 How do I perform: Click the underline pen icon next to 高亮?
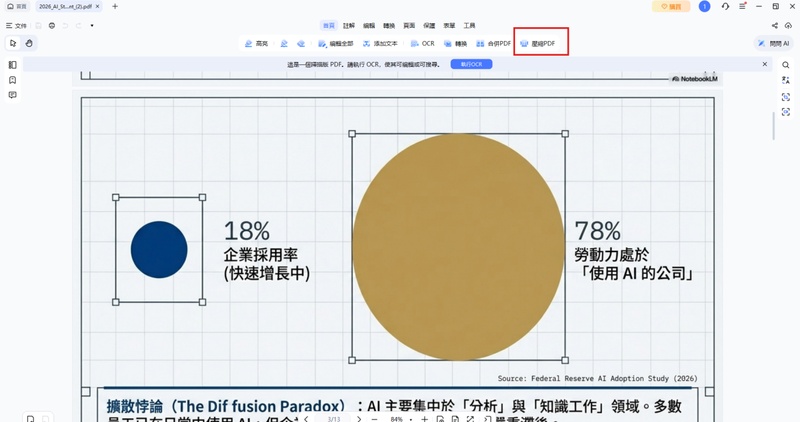click(284, 44)
